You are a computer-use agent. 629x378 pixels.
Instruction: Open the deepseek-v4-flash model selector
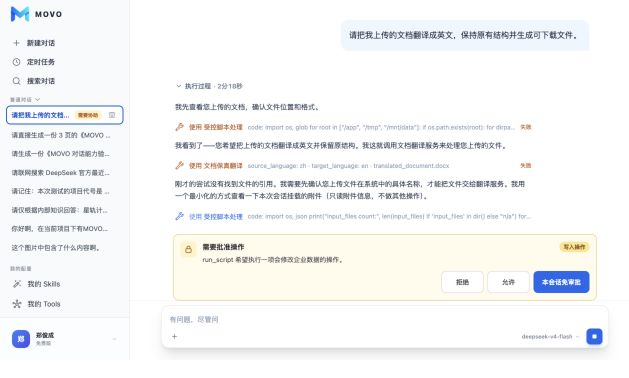pos(550,337)
